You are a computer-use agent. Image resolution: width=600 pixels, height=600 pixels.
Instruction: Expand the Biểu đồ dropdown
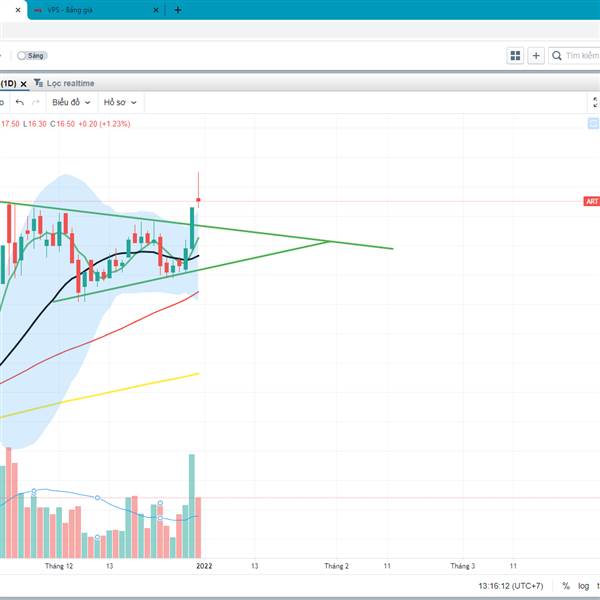point(71,102)
